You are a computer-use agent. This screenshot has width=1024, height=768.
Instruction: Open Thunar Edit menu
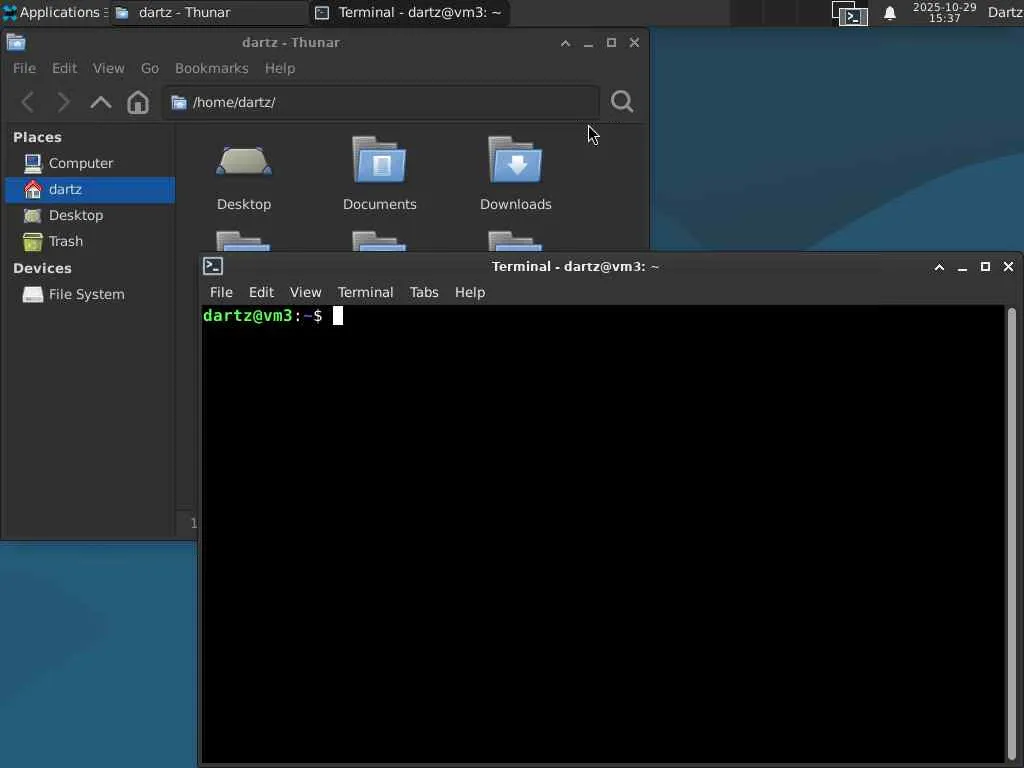point(64,68)
